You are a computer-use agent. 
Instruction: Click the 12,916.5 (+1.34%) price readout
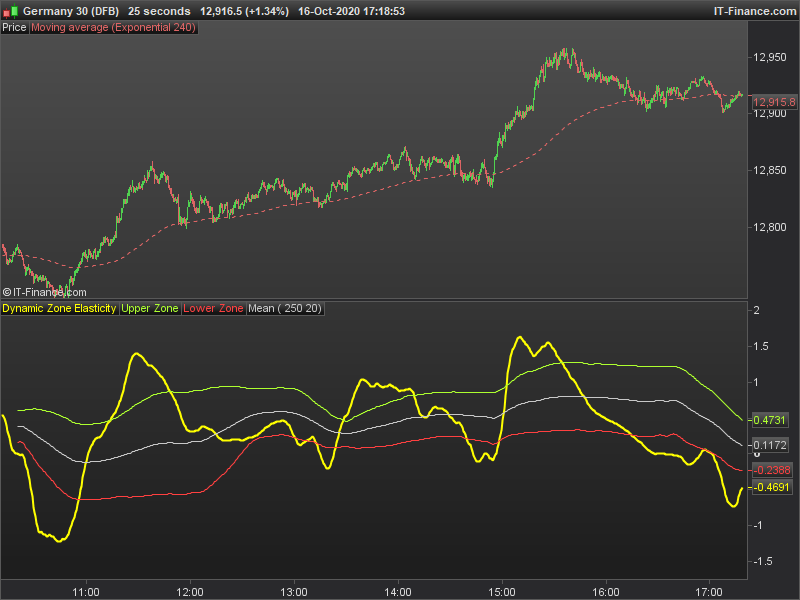pyautogui.click(x=244, y=11)
